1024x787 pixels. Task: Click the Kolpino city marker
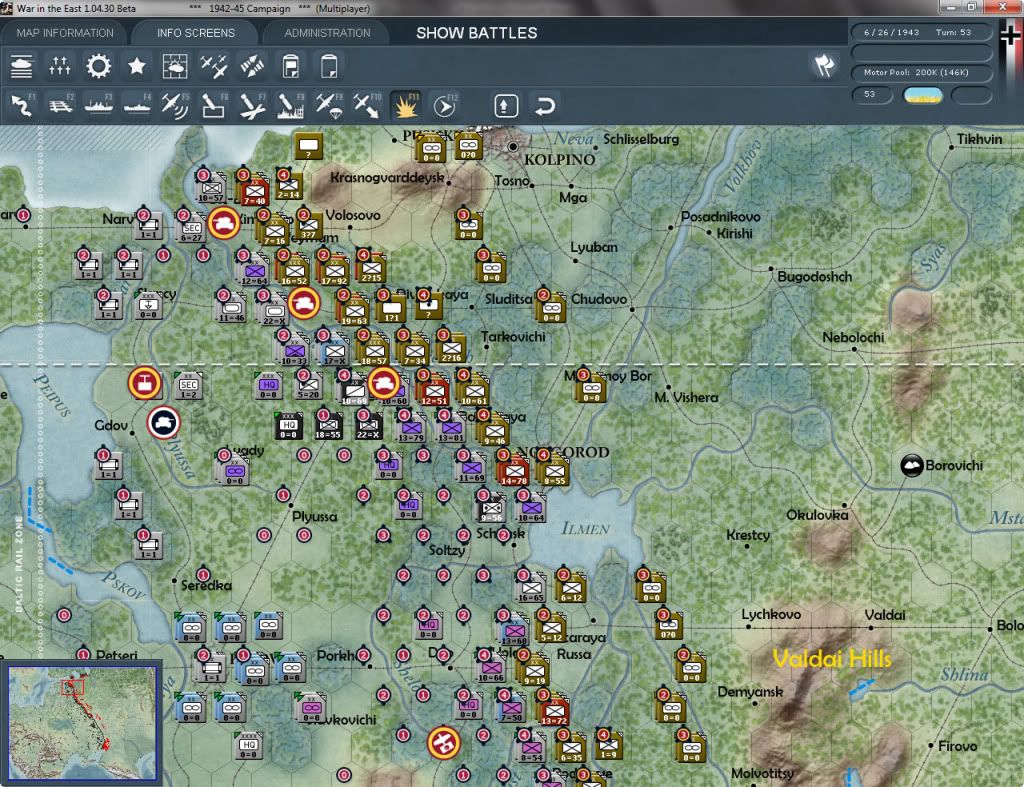(513, 146)
